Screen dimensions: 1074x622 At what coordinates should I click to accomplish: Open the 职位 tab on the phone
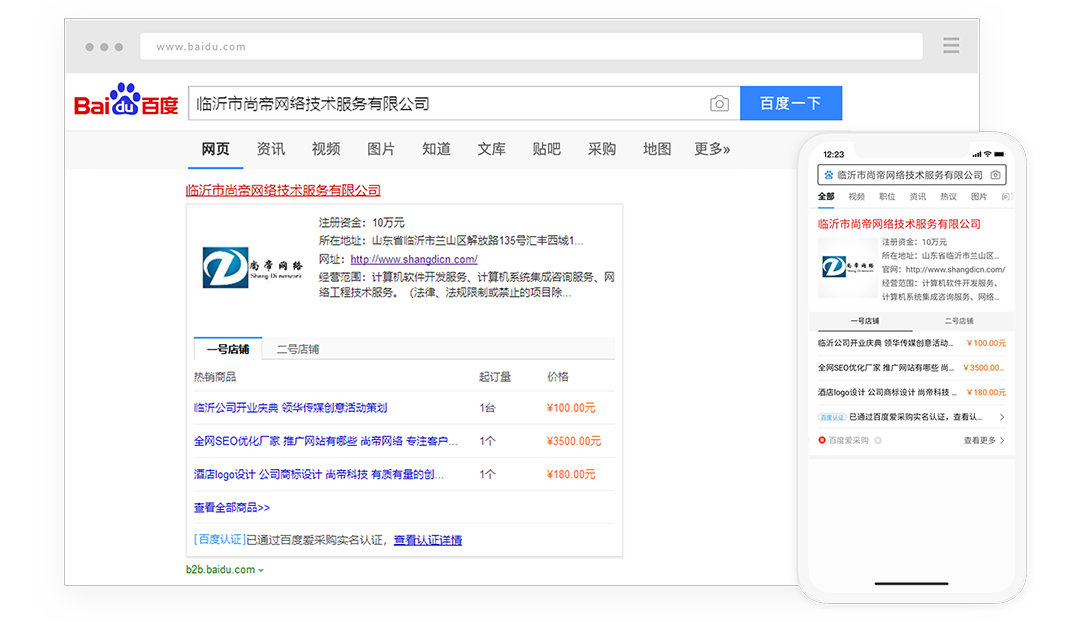coord(887,197)
